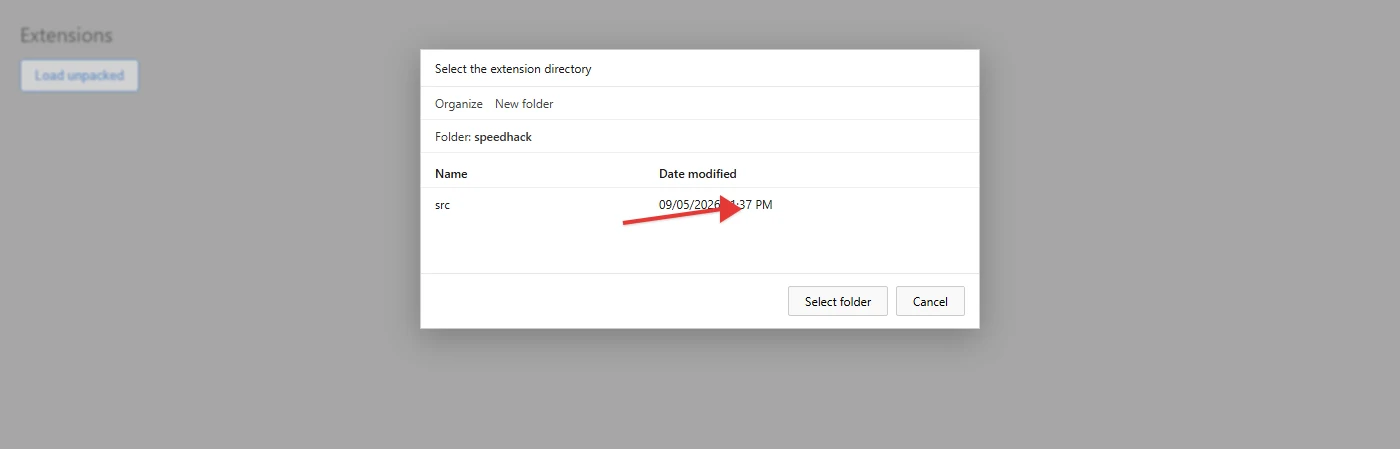
Task: Click the Extensions page heading
Action: tap(66, 35)
